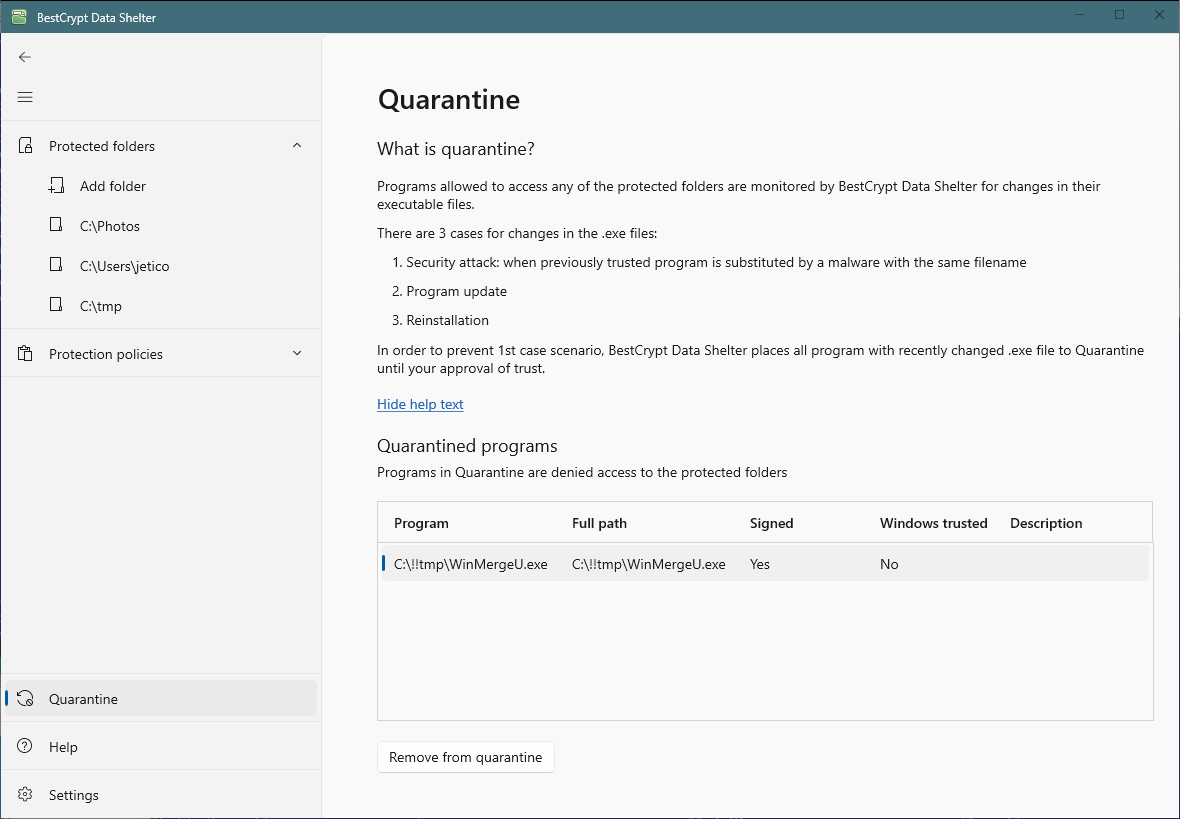
Task: Open the Help page
Action: point(161,747)
